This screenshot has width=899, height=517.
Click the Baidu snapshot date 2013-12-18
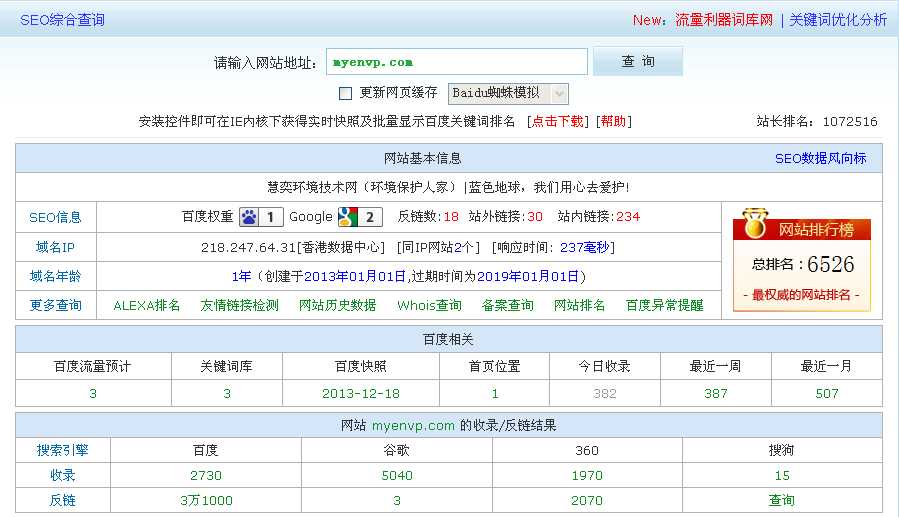pyautogui.click(x=361, y=394)
